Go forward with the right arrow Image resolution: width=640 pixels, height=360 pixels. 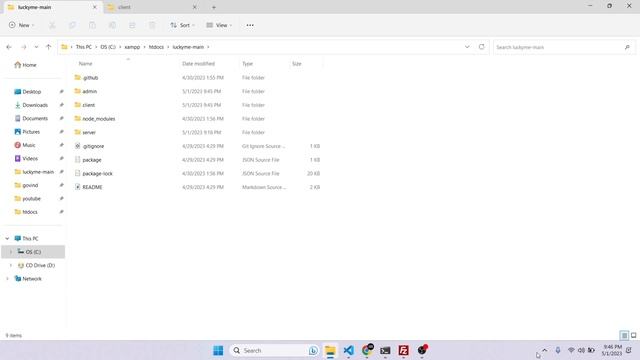tap(24, 47)
